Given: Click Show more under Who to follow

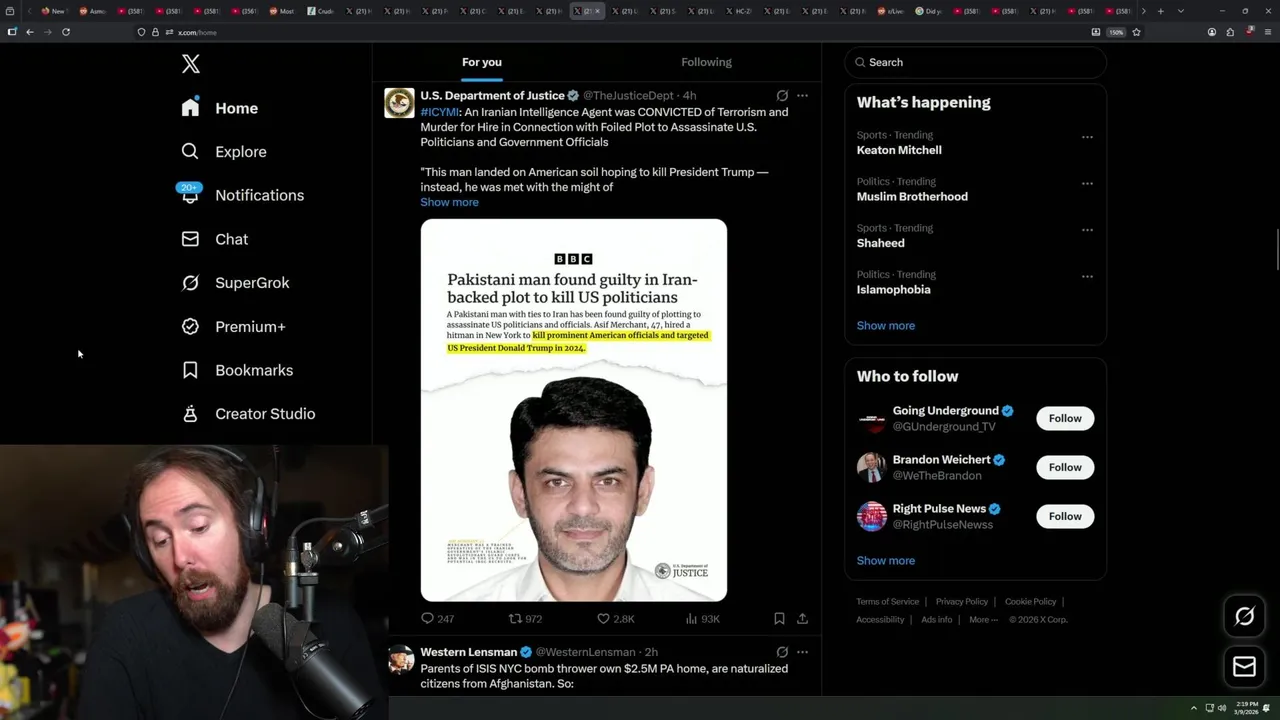Looking at the screenshot, I should [x=885, y=560].
